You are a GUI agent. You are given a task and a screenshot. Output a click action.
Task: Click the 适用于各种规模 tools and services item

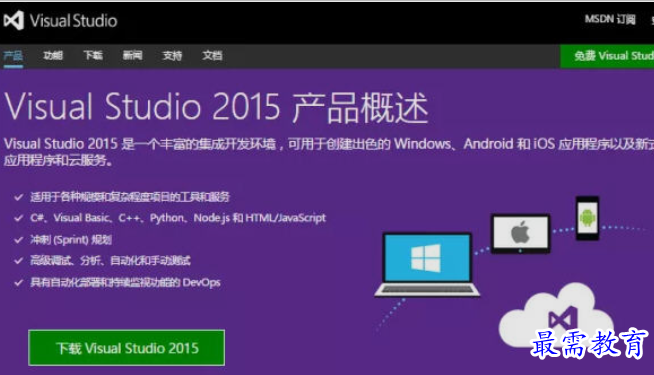tap(130, 197)
